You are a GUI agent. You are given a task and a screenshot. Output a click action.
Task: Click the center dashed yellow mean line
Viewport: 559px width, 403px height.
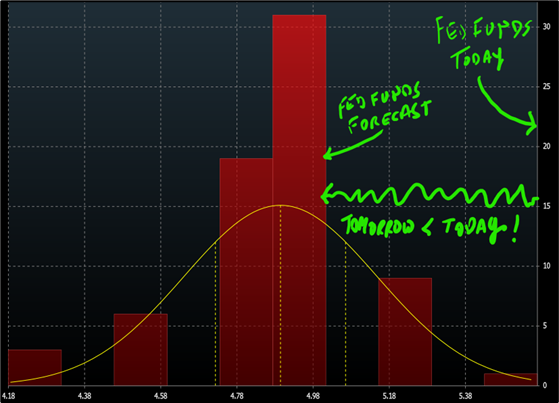281,295
